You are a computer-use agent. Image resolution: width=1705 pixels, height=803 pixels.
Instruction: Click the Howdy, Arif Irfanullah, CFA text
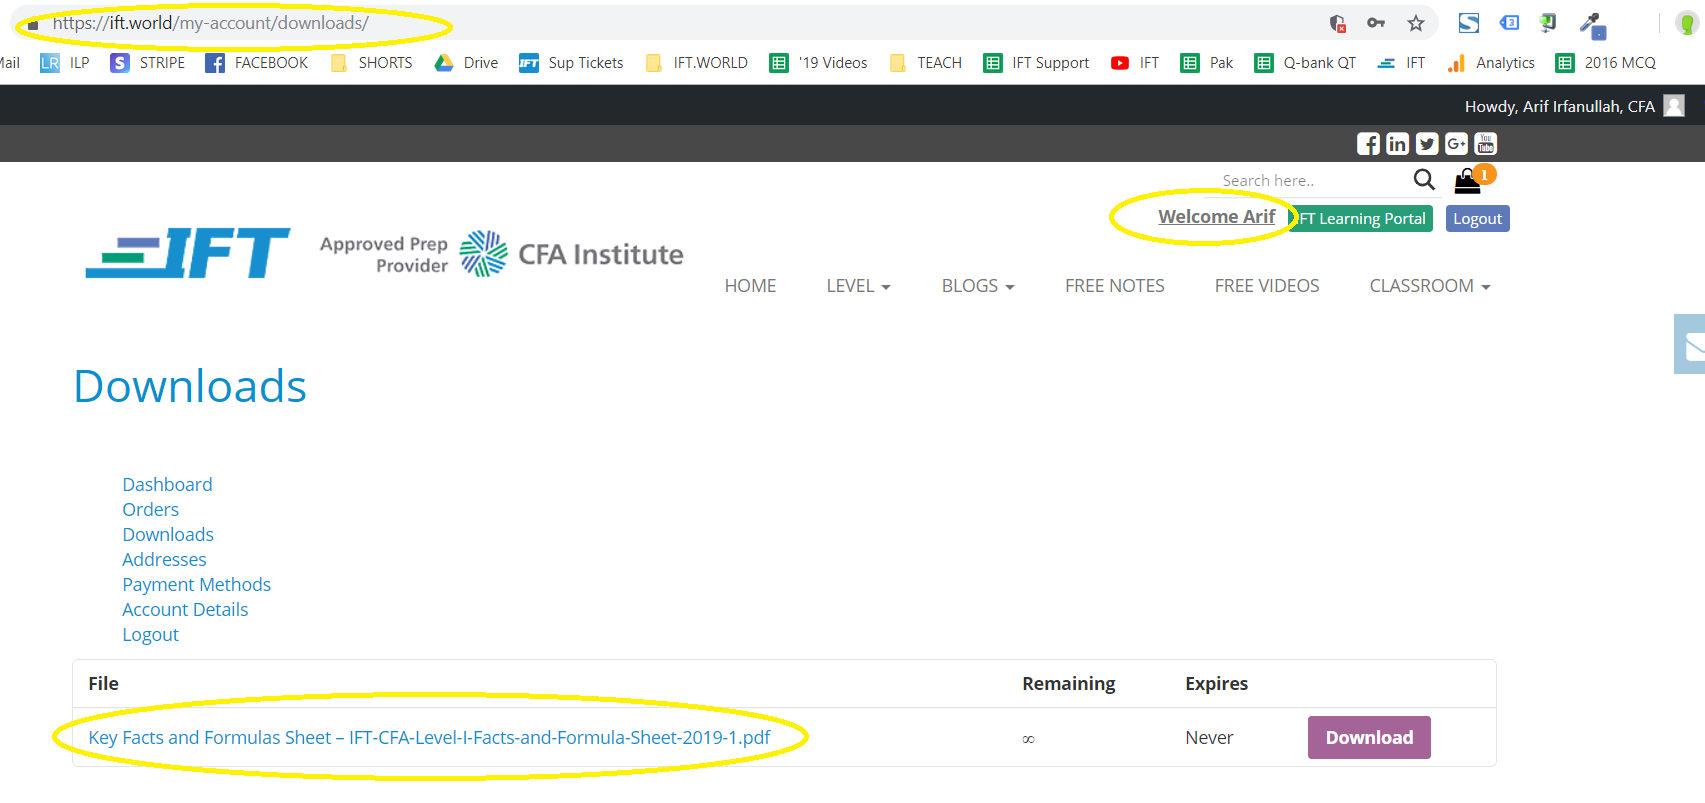(1559, 106)
